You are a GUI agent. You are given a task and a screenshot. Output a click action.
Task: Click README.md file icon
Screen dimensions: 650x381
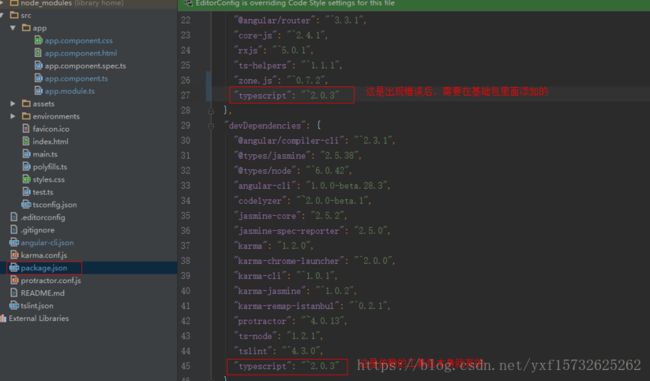14,293
